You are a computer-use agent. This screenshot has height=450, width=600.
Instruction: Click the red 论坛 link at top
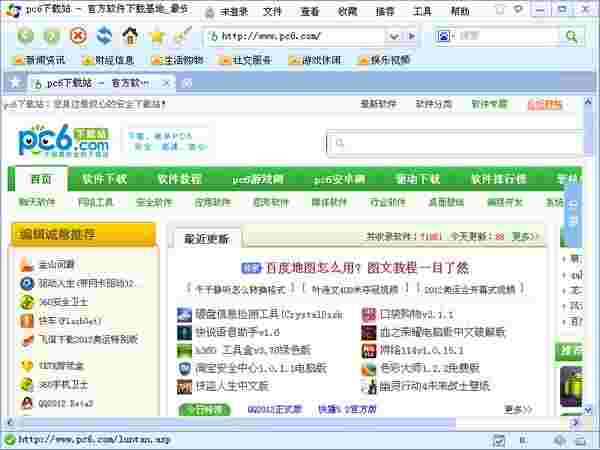[x=545, y=104]
